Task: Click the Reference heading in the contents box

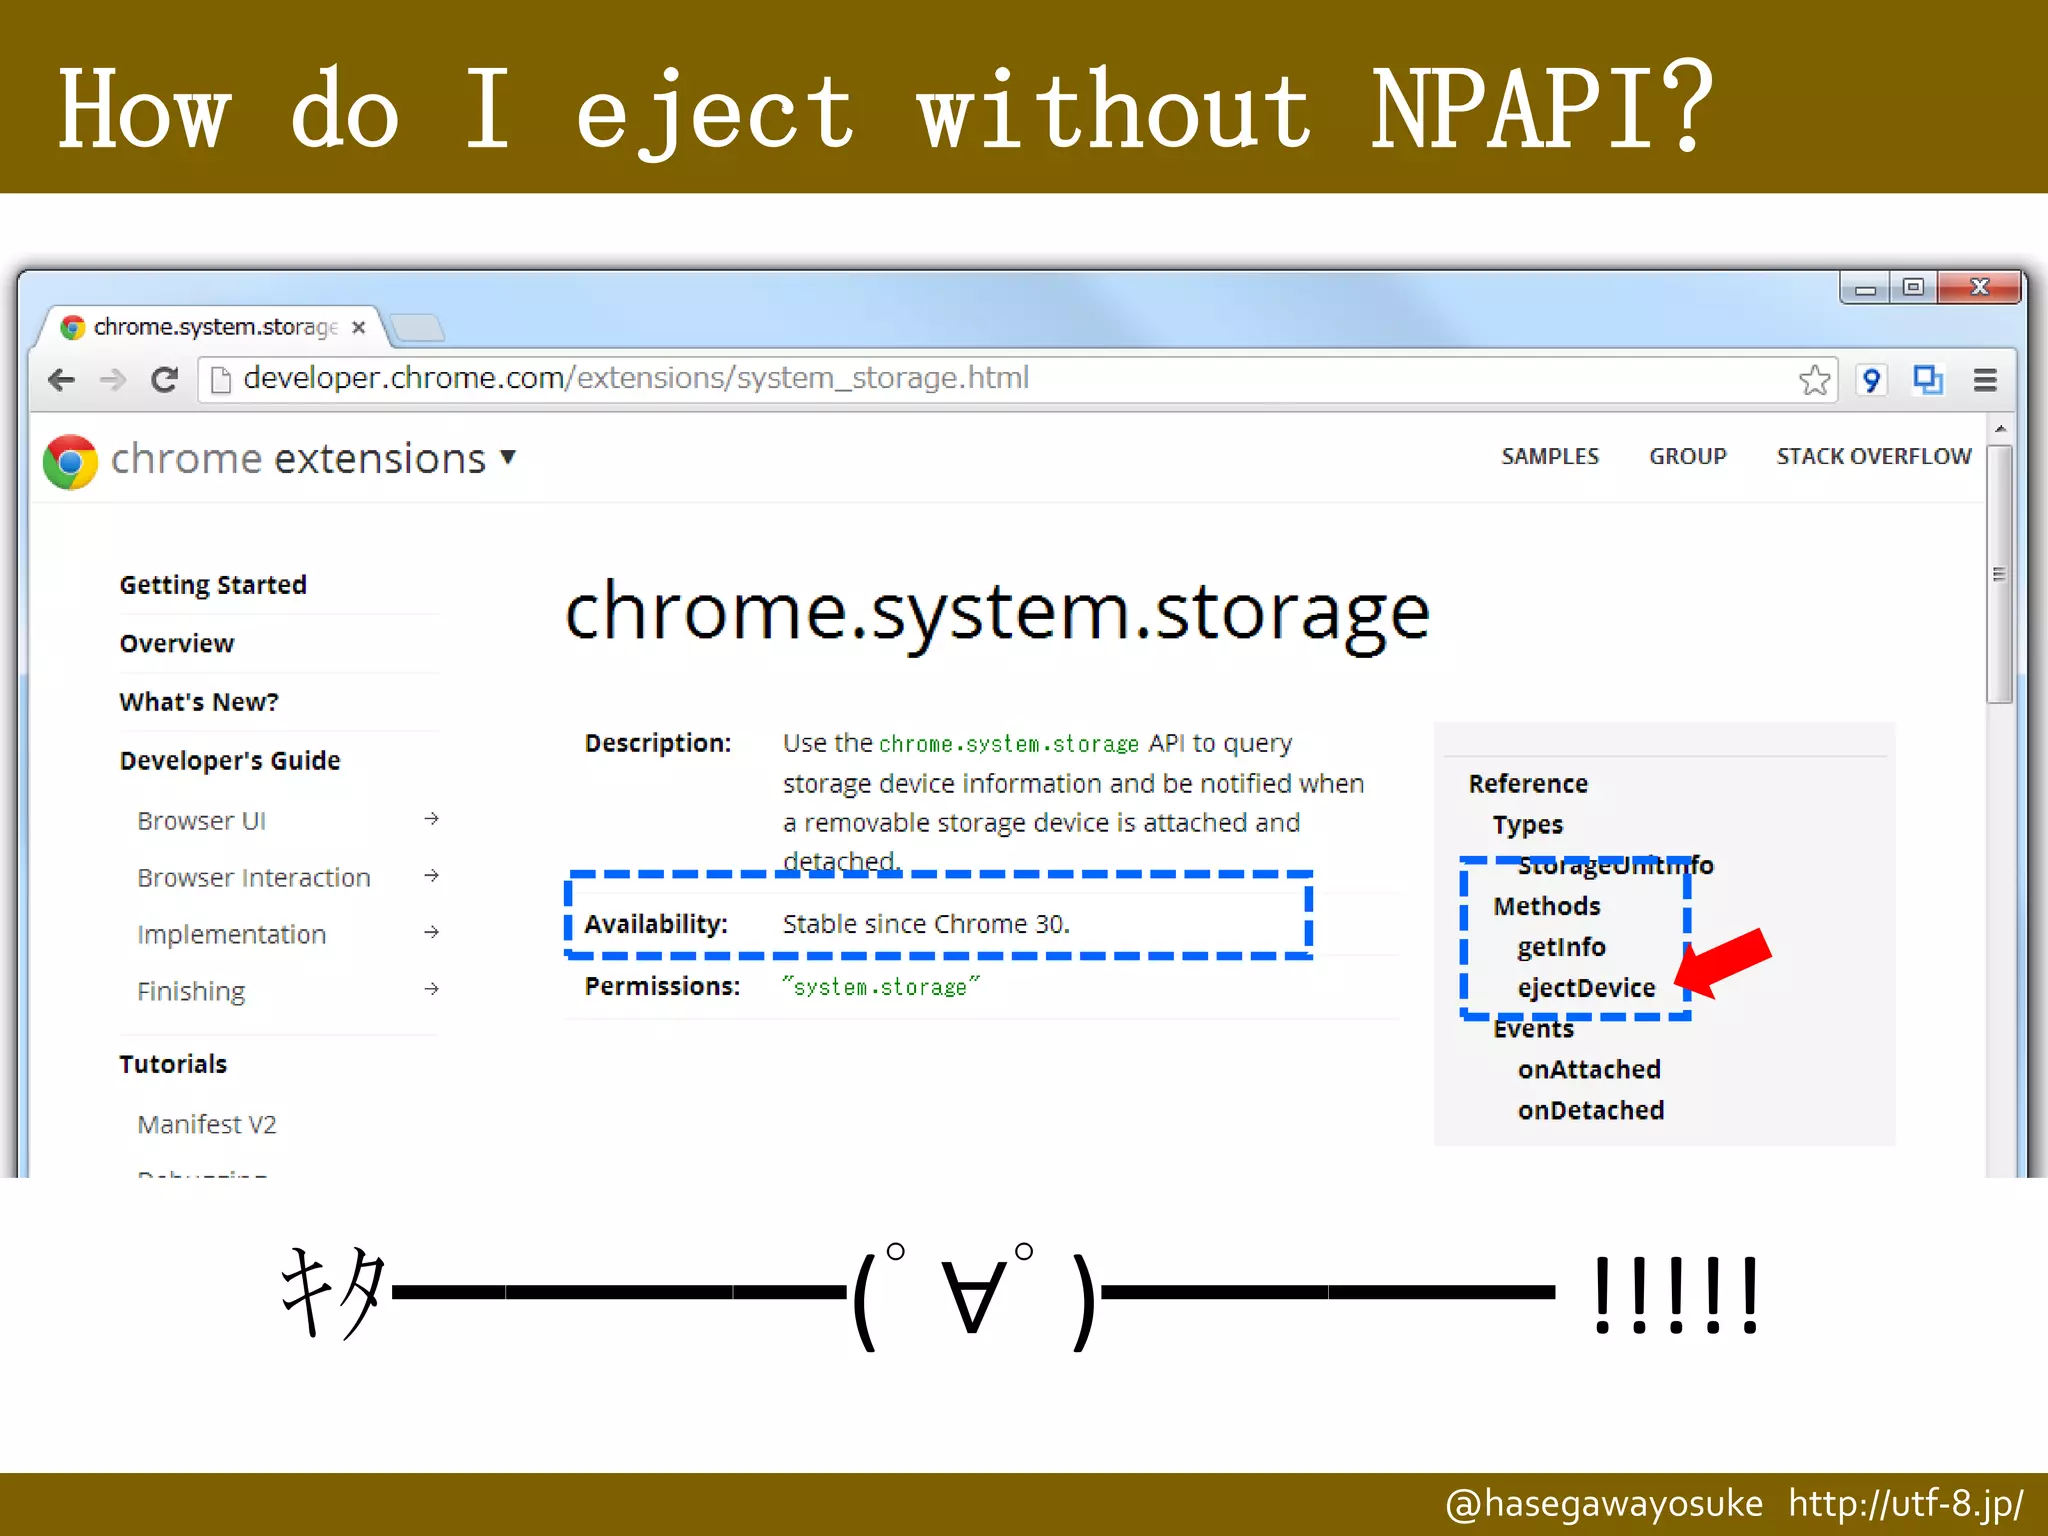Action: click(x=1528, y=784)
